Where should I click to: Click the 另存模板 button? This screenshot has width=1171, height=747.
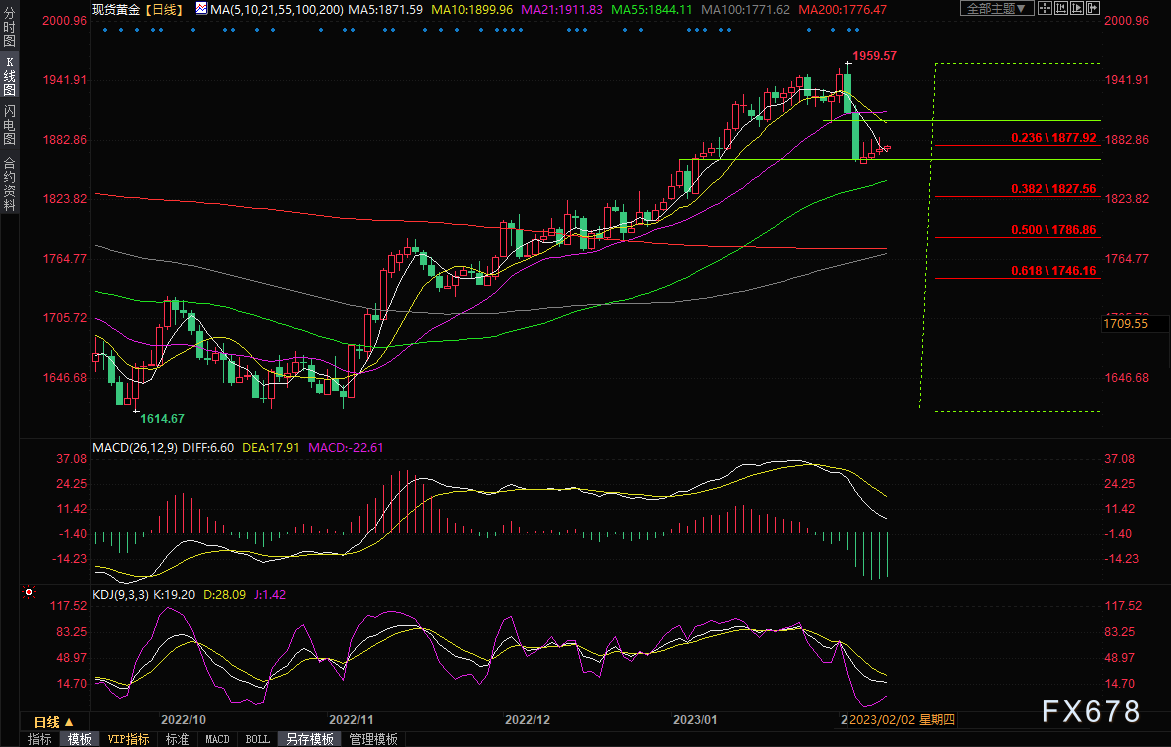[310, 739]
